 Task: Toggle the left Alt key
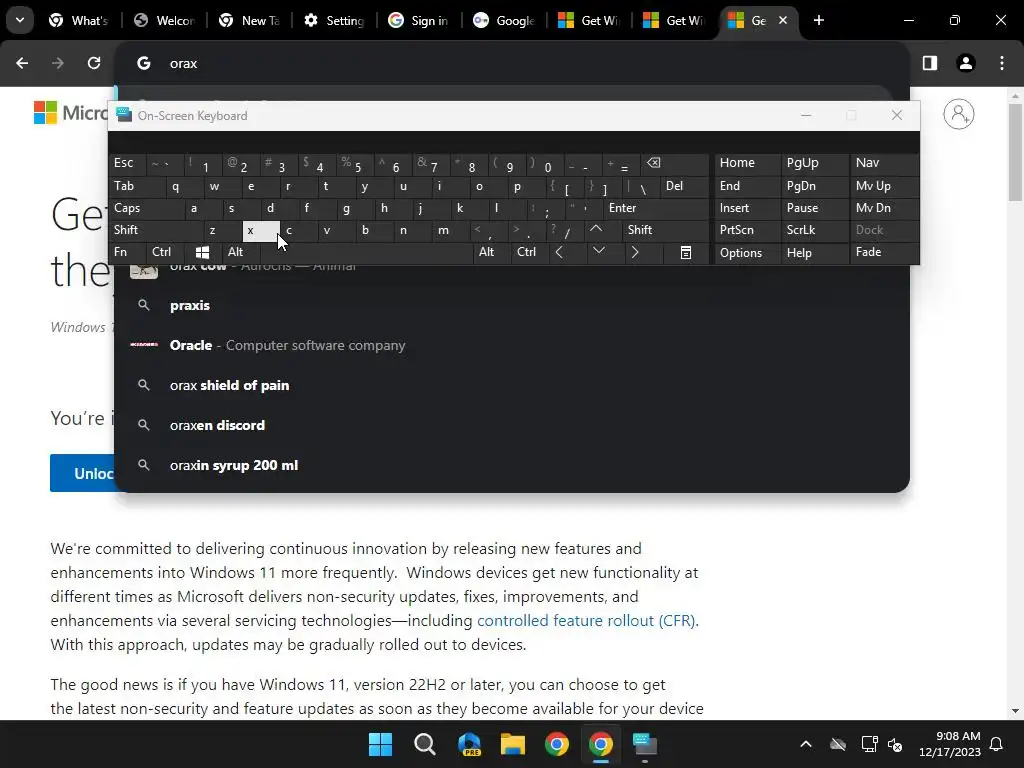241,252
